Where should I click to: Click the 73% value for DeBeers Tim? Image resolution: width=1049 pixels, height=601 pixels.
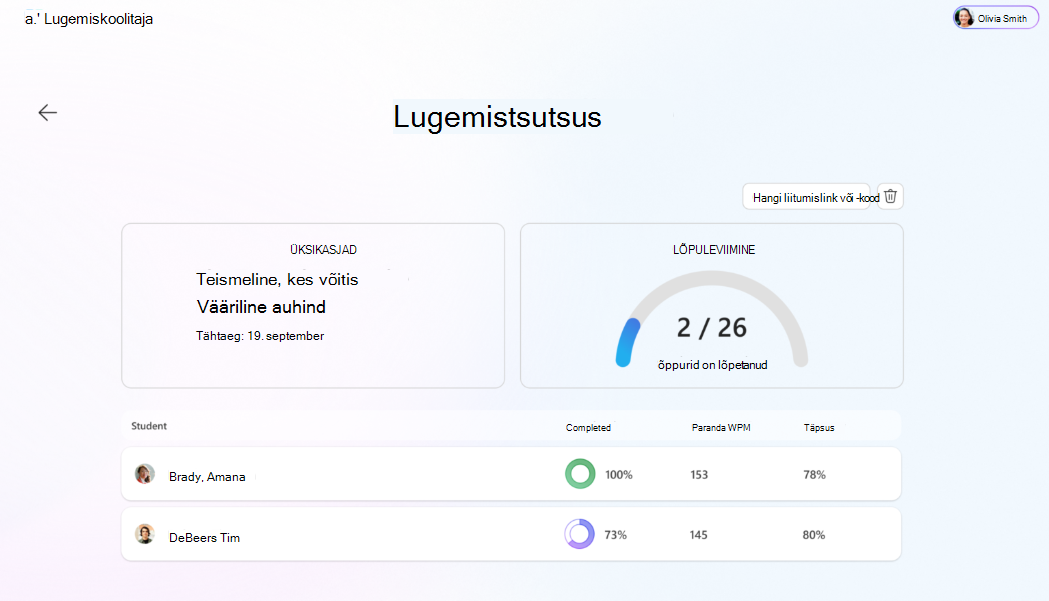pos(615,535)
